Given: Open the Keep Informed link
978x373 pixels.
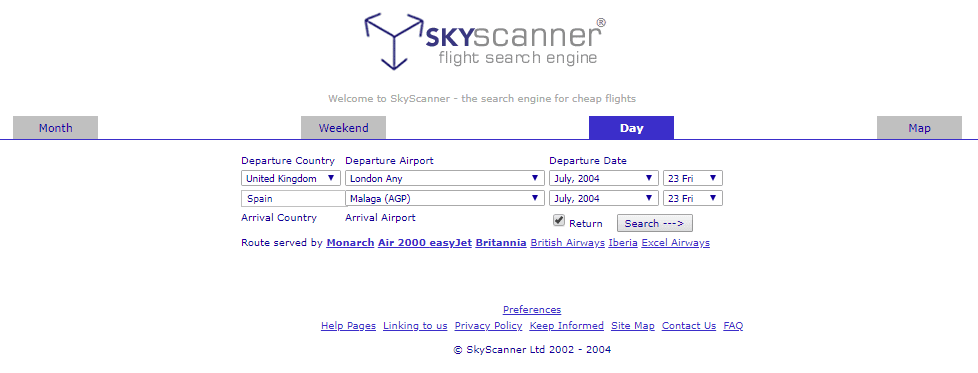Looking at the screenshot, I should [567, 326].
